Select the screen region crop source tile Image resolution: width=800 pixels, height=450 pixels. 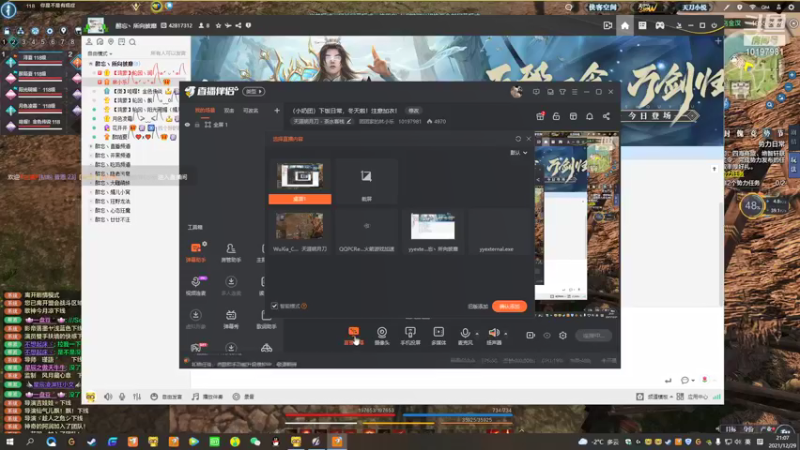pos(366,183)
